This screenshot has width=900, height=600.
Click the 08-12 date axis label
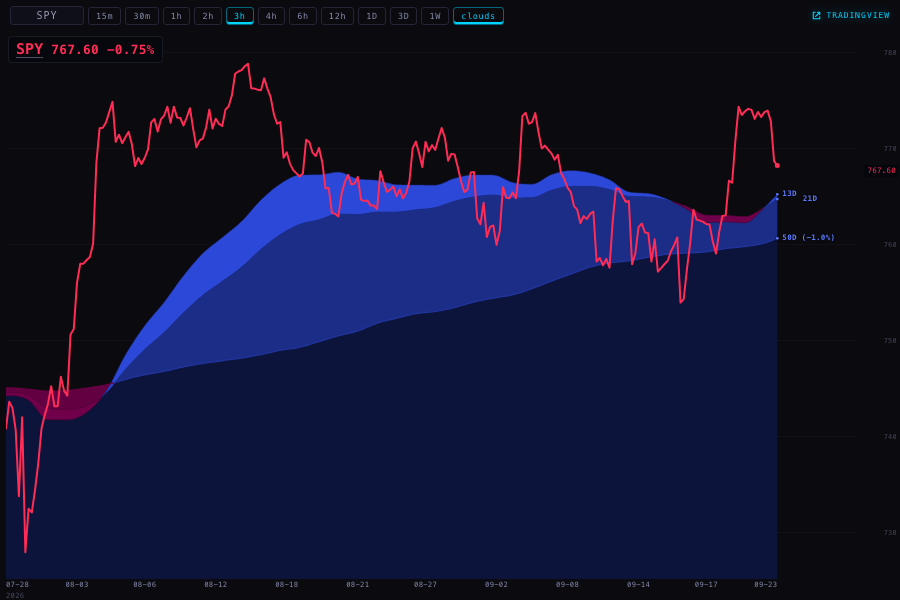coord(216,584)
